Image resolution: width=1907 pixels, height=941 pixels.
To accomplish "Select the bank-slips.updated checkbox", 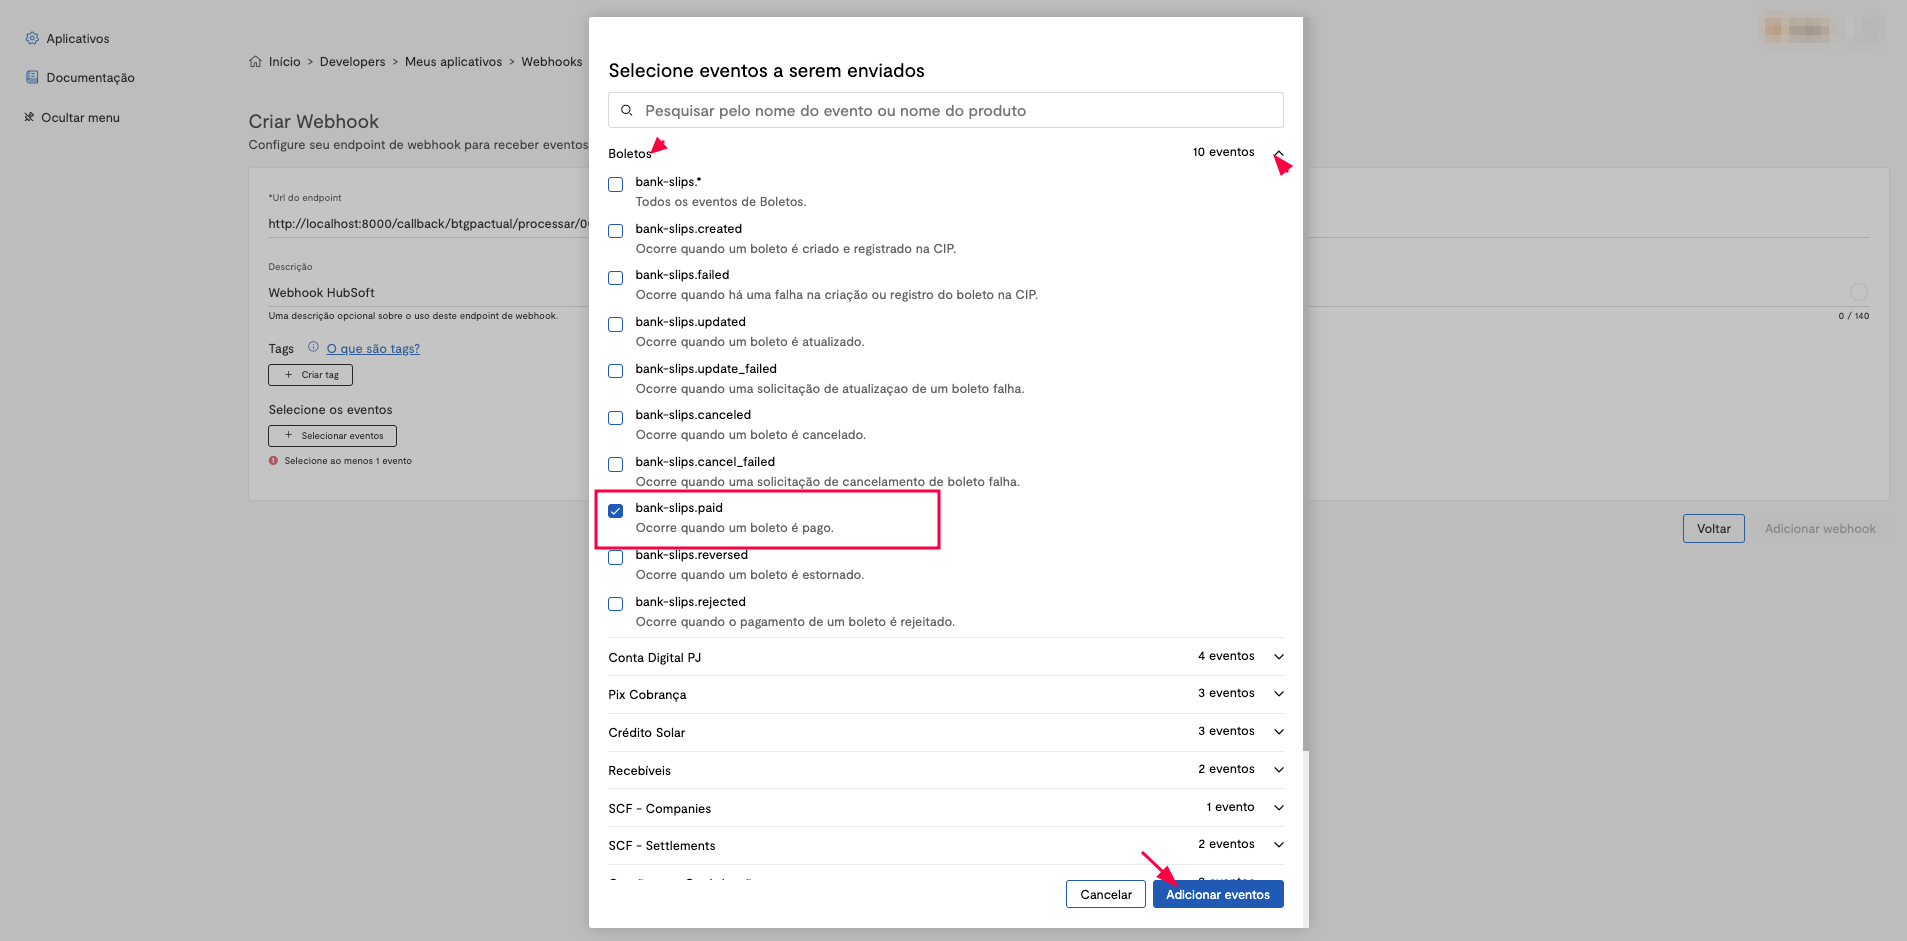I will [616, 324].
